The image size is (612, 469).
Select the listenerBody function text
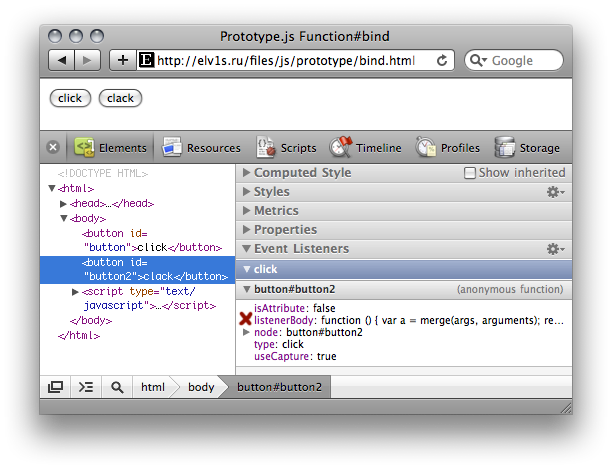[x=442, y=320]
